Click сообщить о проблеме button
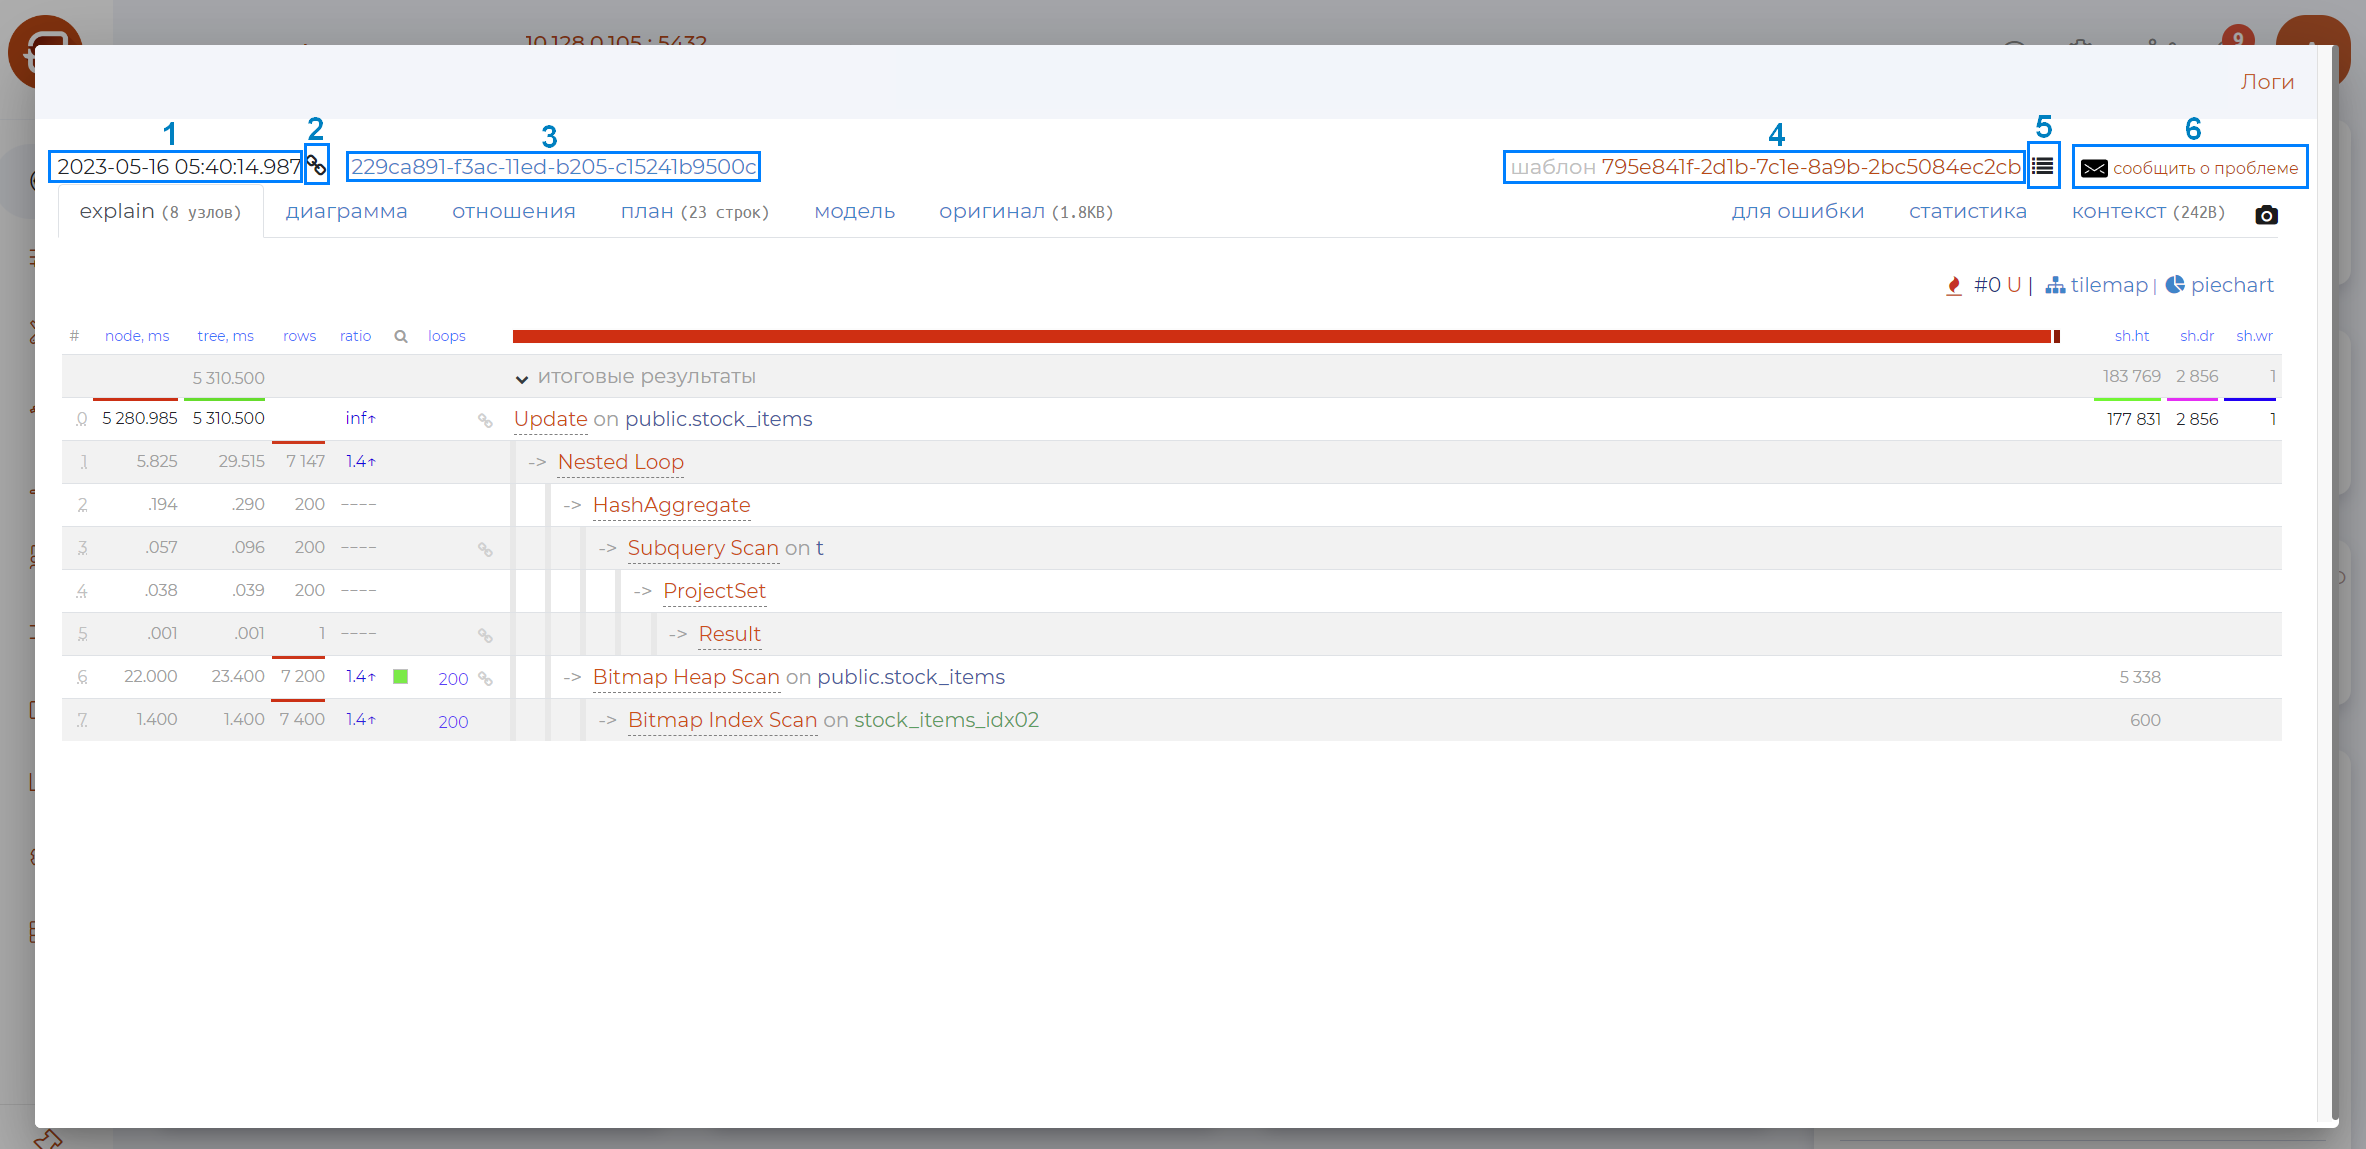2366x1149 pixels. pos(2190,168)
